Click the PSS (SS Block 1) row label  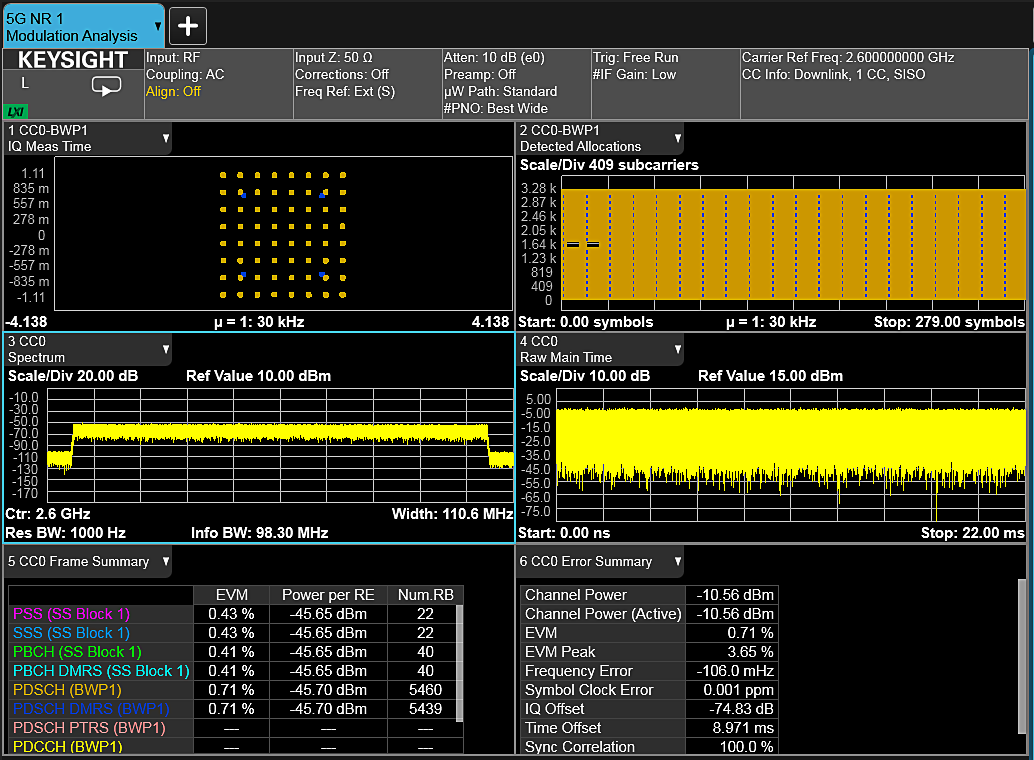tap(70, 614)
